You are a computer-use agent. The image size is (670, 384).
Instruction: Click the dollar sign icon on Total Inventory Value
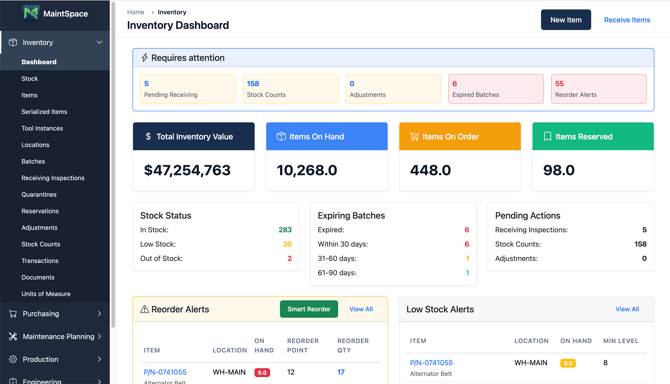[148, 136]
